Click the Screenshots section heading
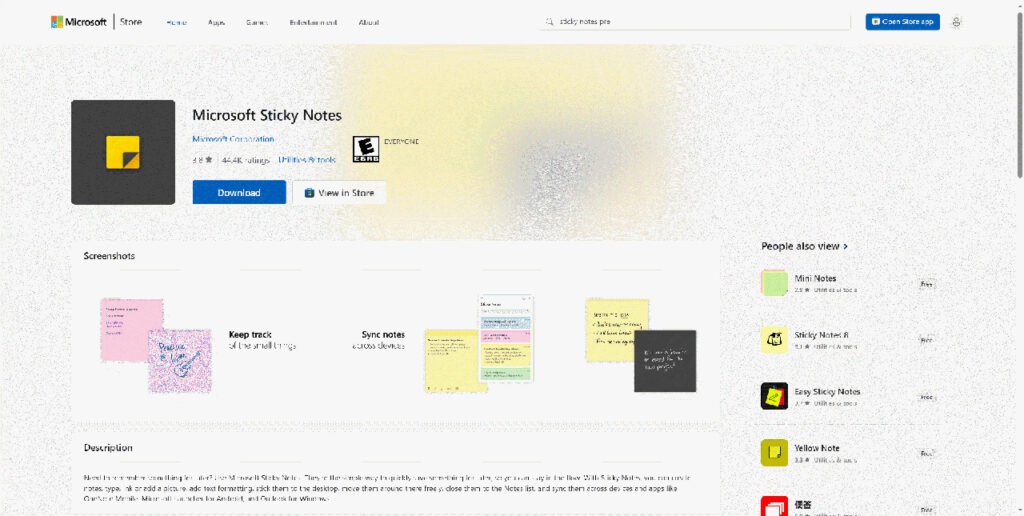 [x=109, y=256]
